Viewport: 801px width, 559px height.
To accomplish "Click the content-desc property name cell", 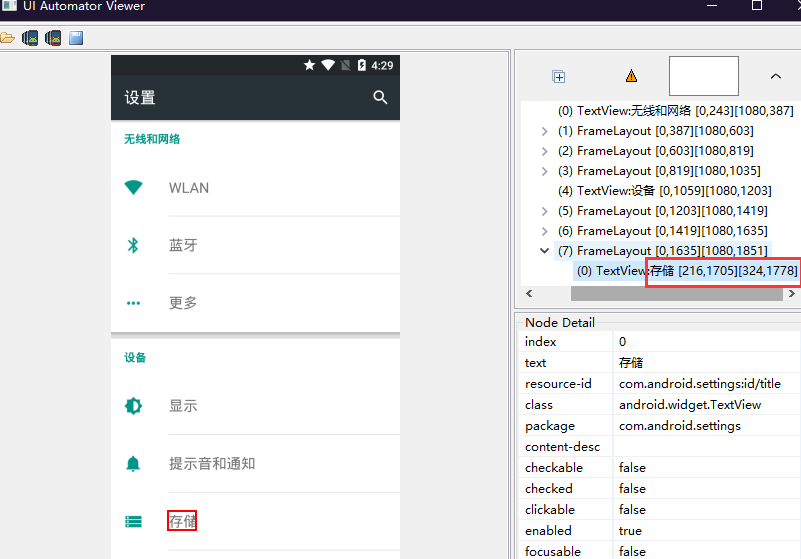I will (562, 447).
